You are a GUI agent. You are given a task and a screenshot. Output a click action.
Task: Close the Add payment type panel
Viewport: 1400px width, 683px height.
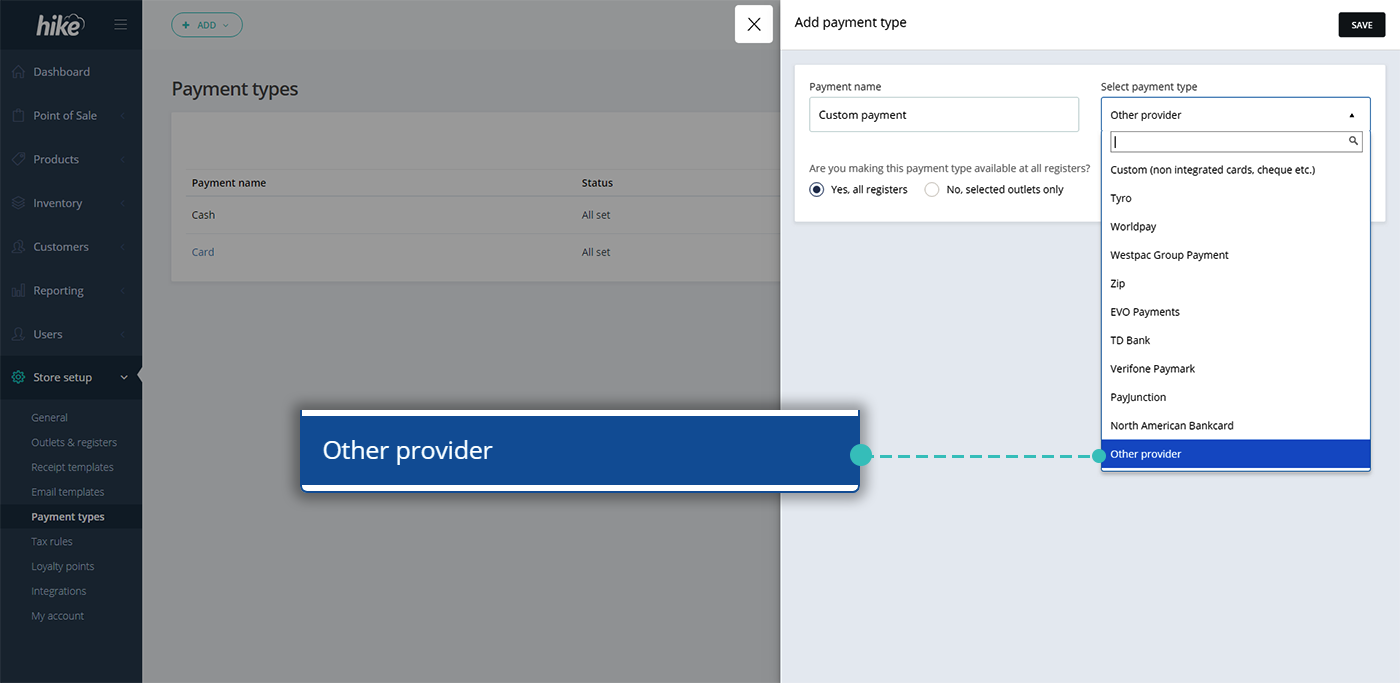(x=754, y=24)
